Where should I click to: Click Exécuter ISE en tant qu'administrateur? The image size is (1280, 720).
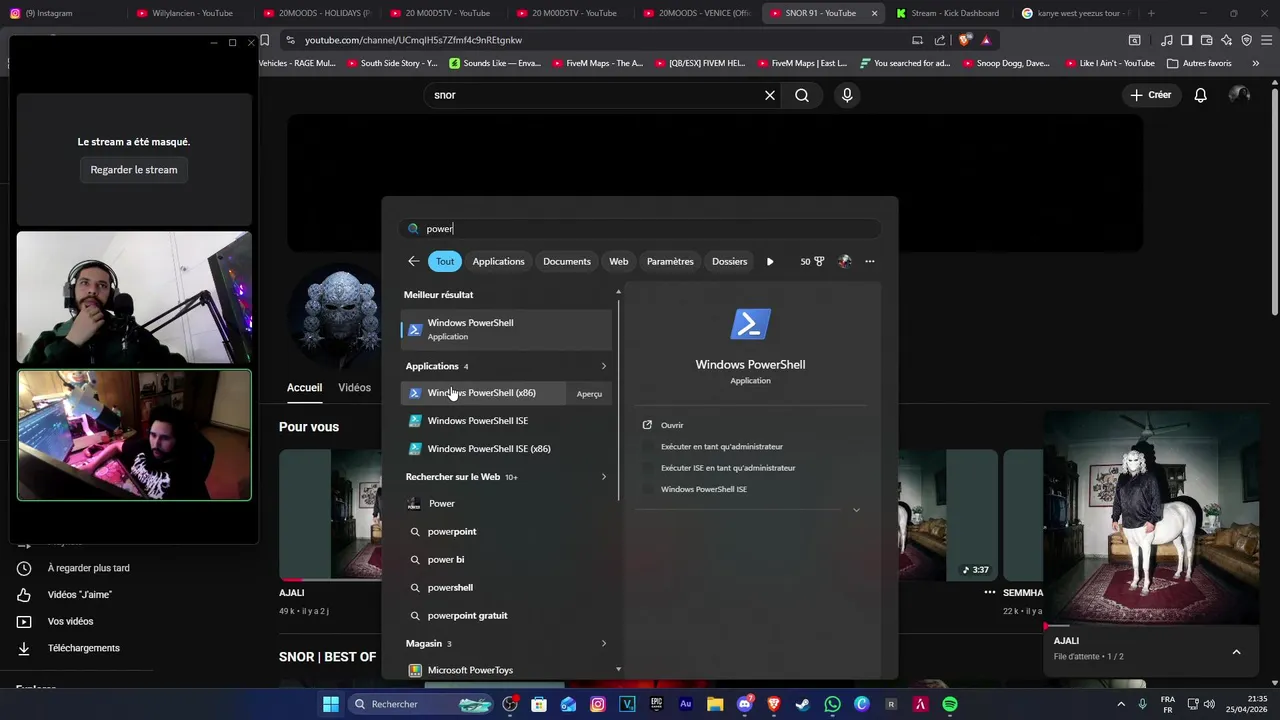[x=728, y=468]
